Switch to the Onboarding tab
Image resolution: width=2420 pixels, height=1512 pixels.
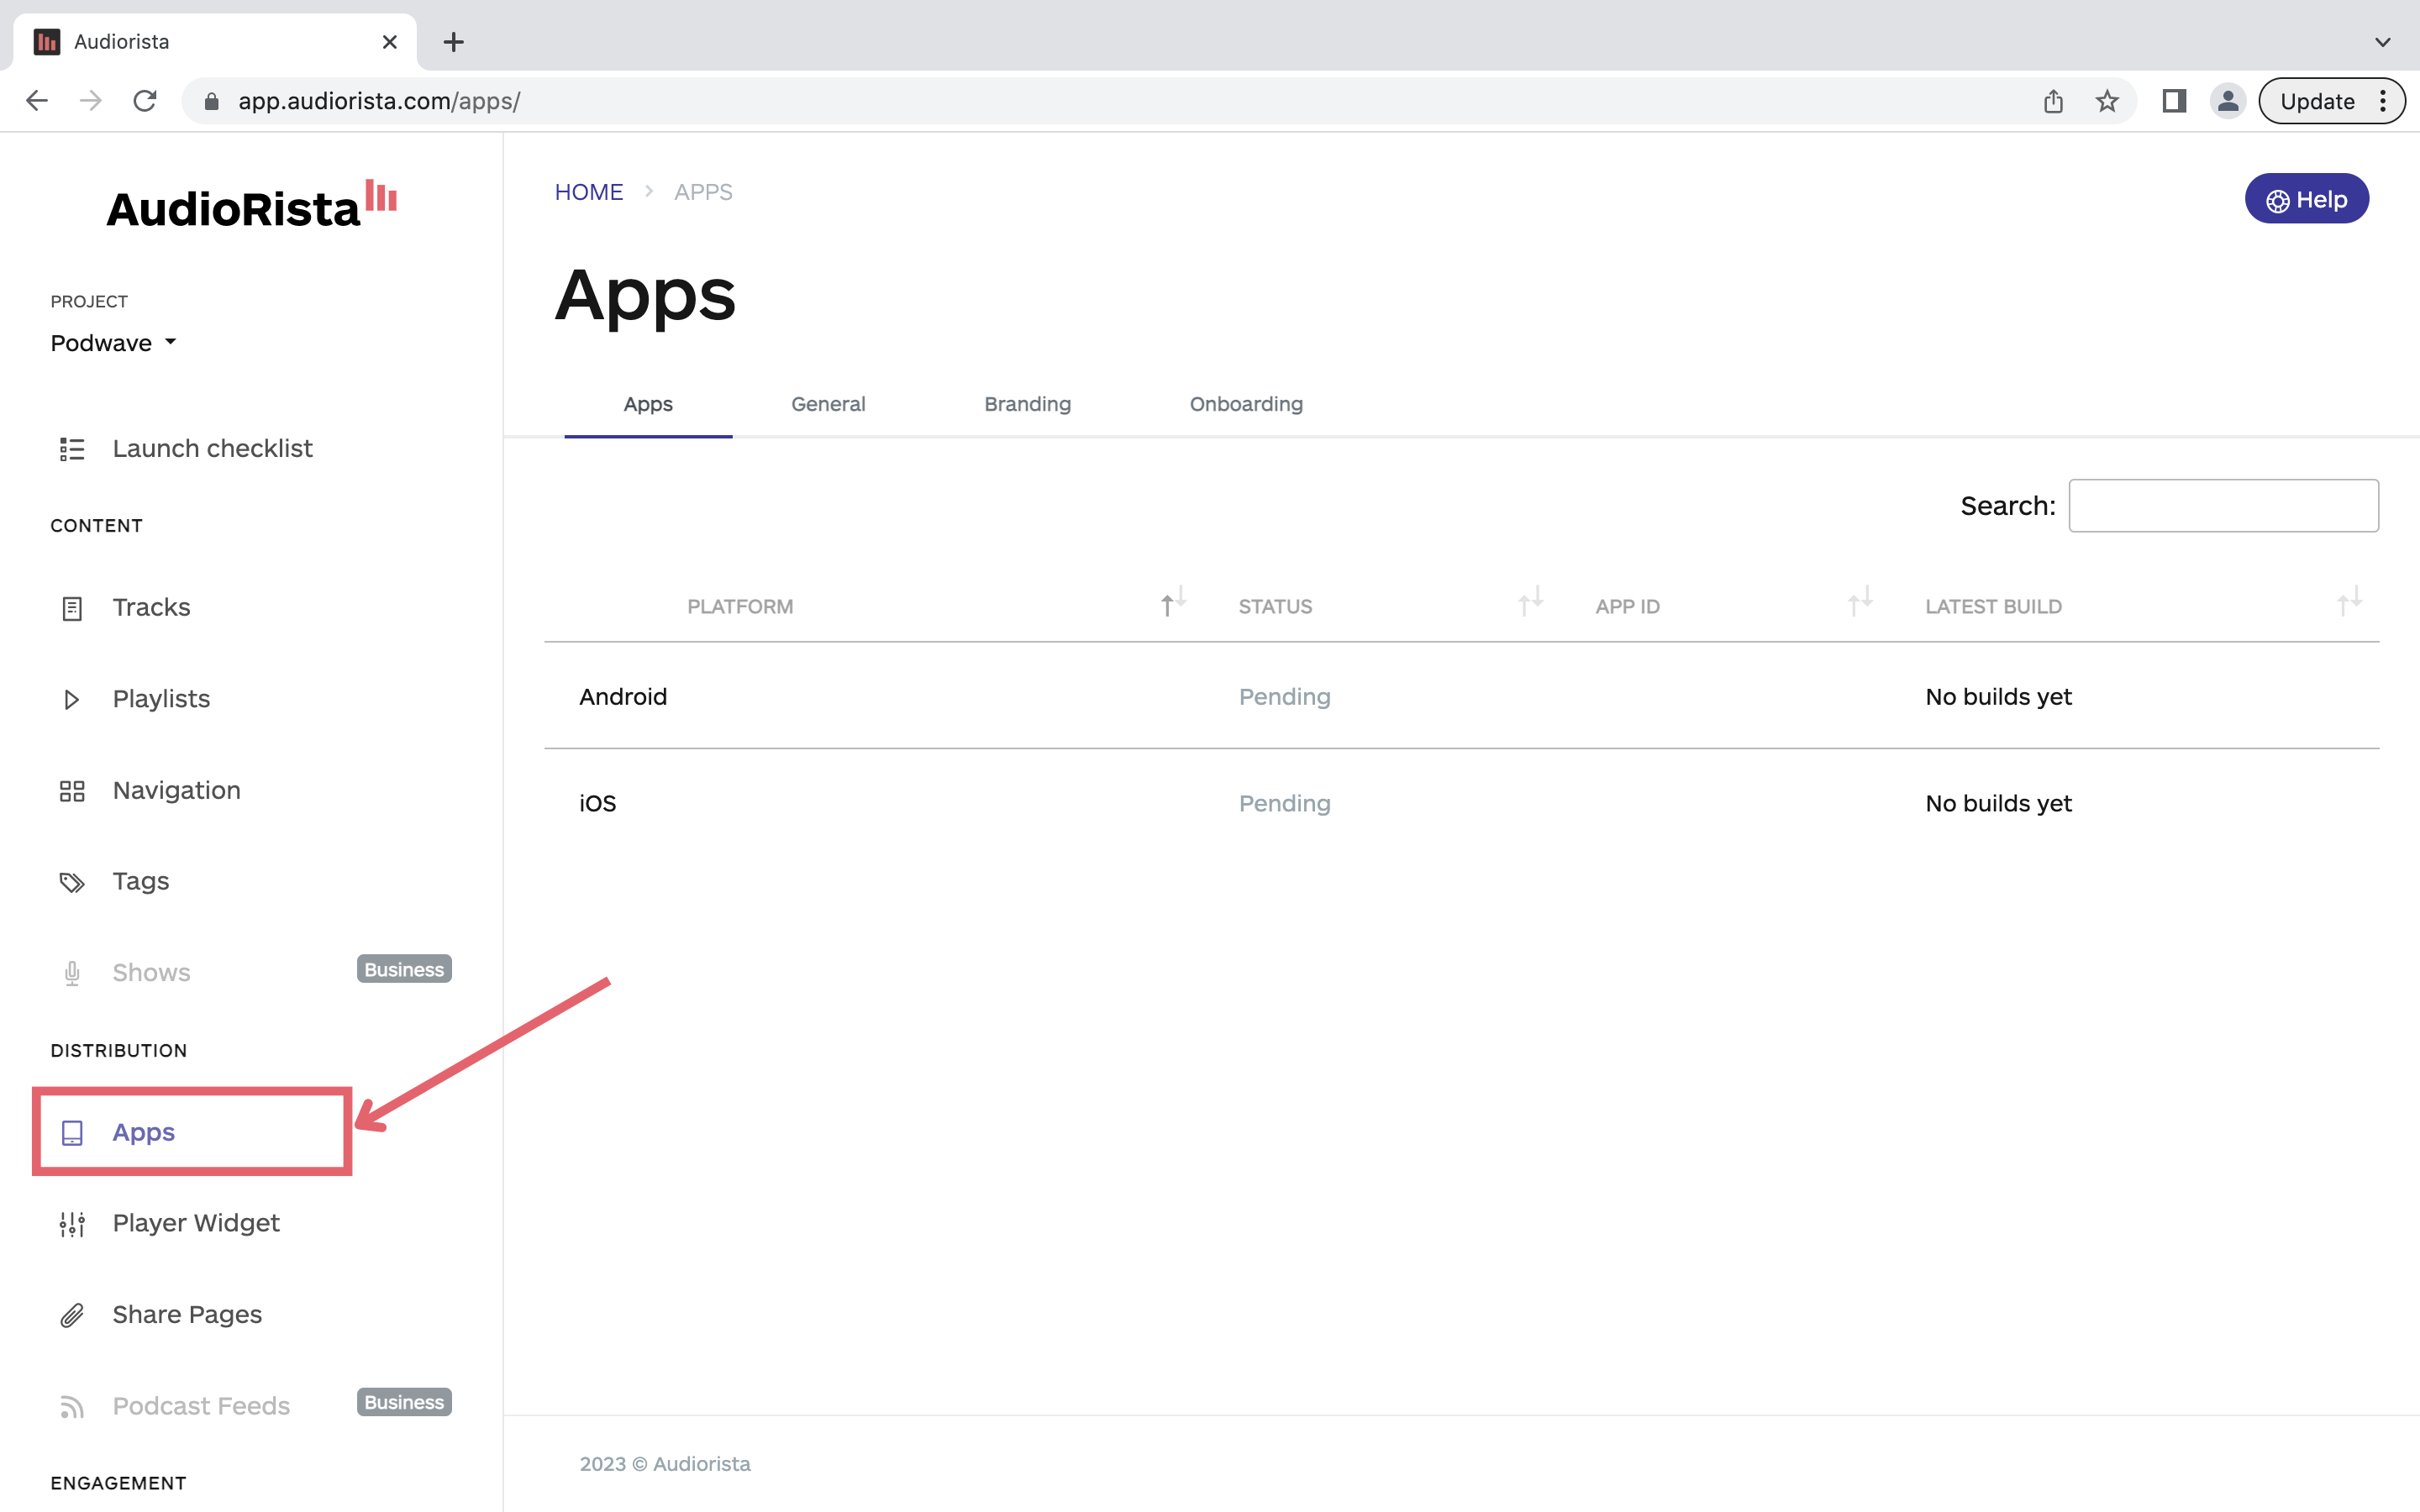(1246, 404)
